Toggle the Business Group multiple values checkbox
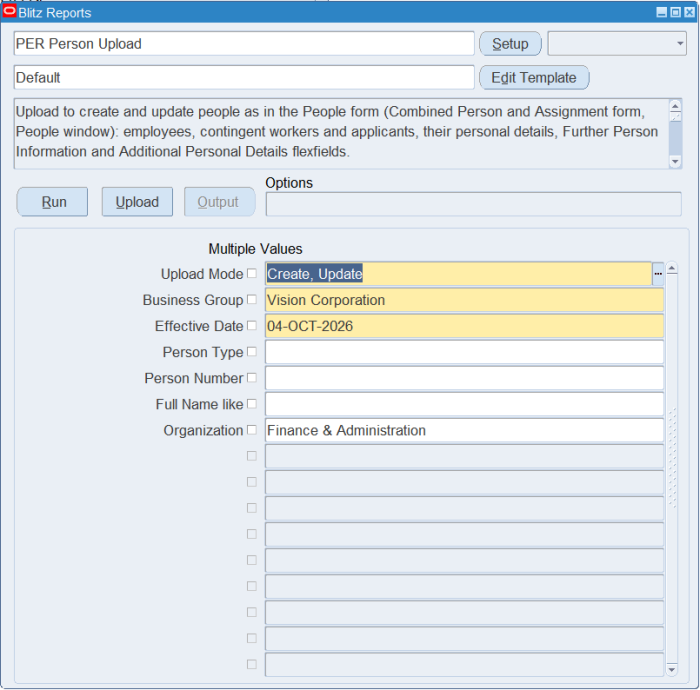 [252, 299]
